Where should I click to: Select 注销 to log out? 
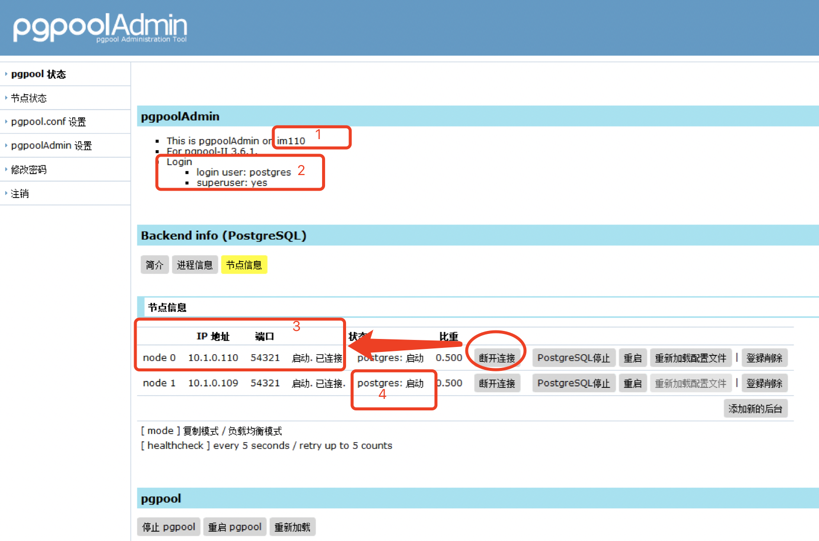coord(20,194)
